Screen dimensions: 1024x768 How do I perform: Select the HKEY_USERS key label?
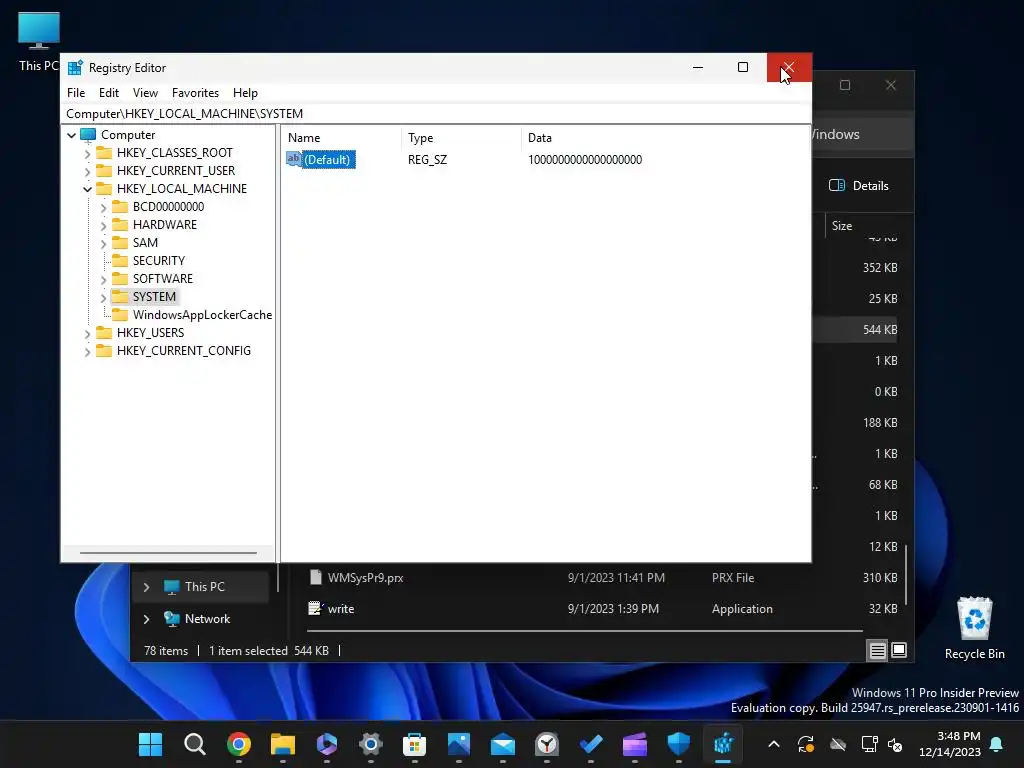[x=150, y=332]
